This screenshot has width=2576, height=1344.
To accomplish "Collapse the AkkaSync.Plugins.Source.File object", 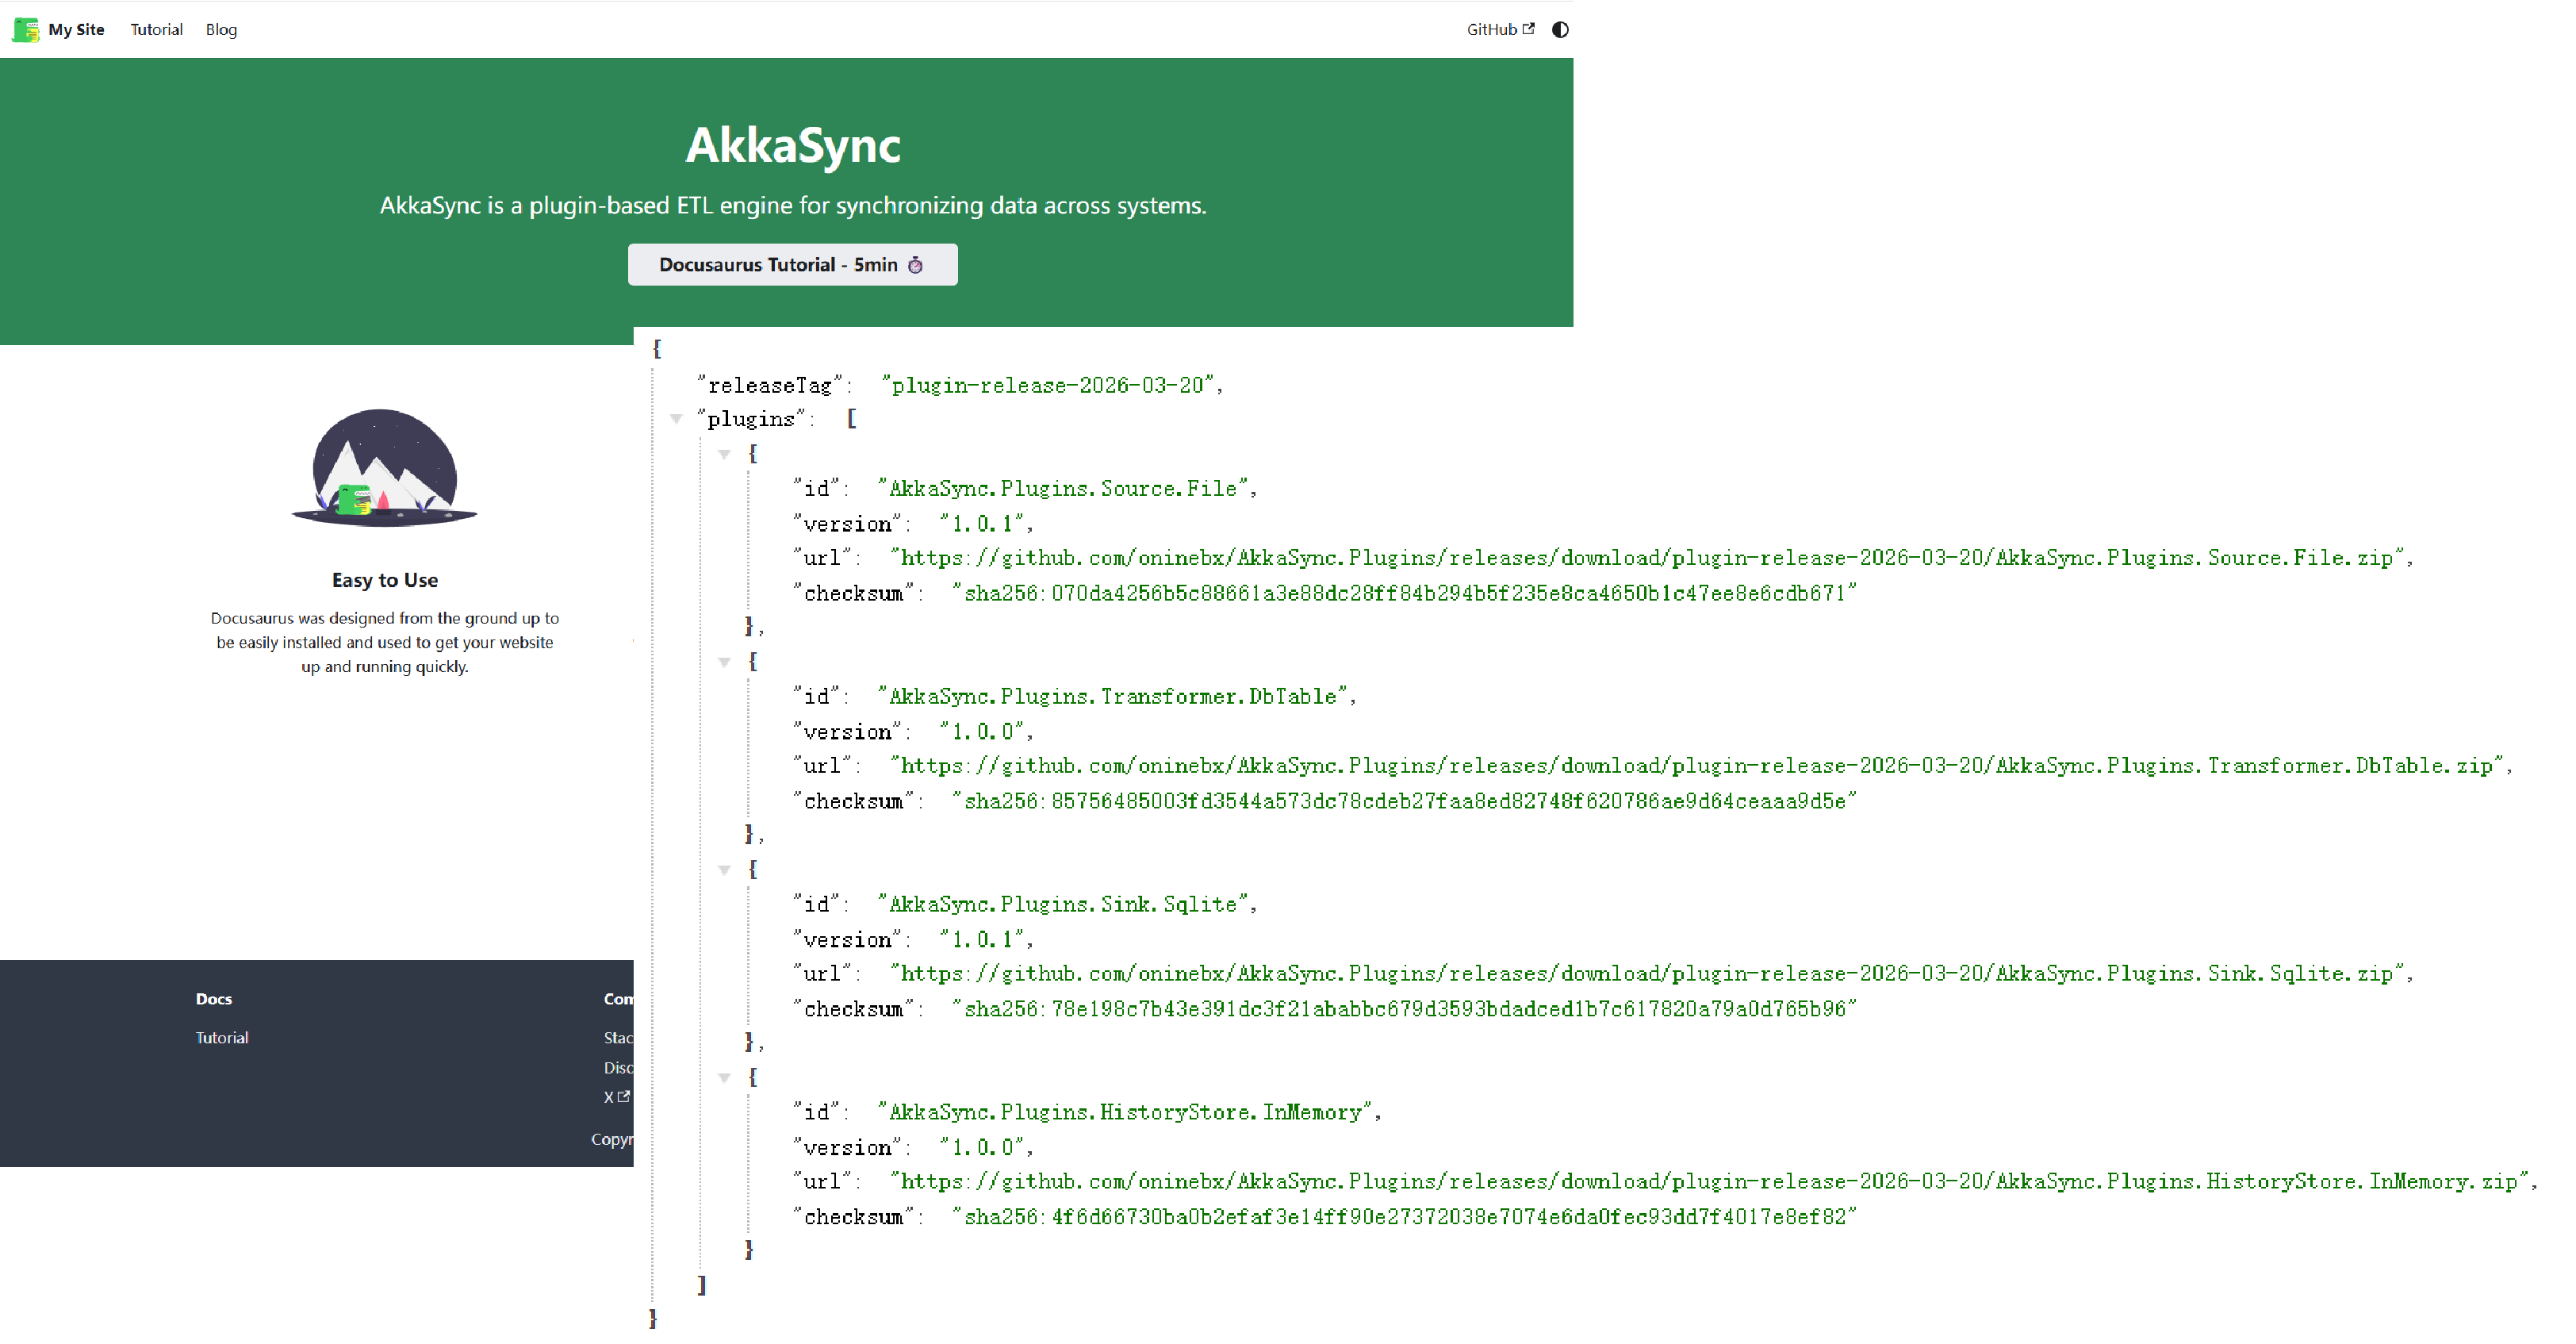I will [x=725, y=454].
